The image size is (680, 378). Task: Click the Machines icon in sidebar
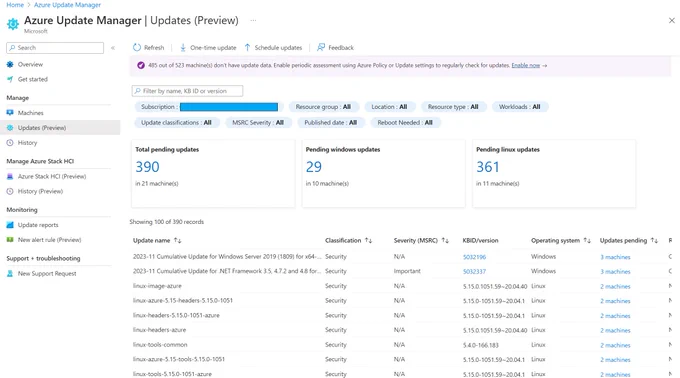click(x=10, y=113)
